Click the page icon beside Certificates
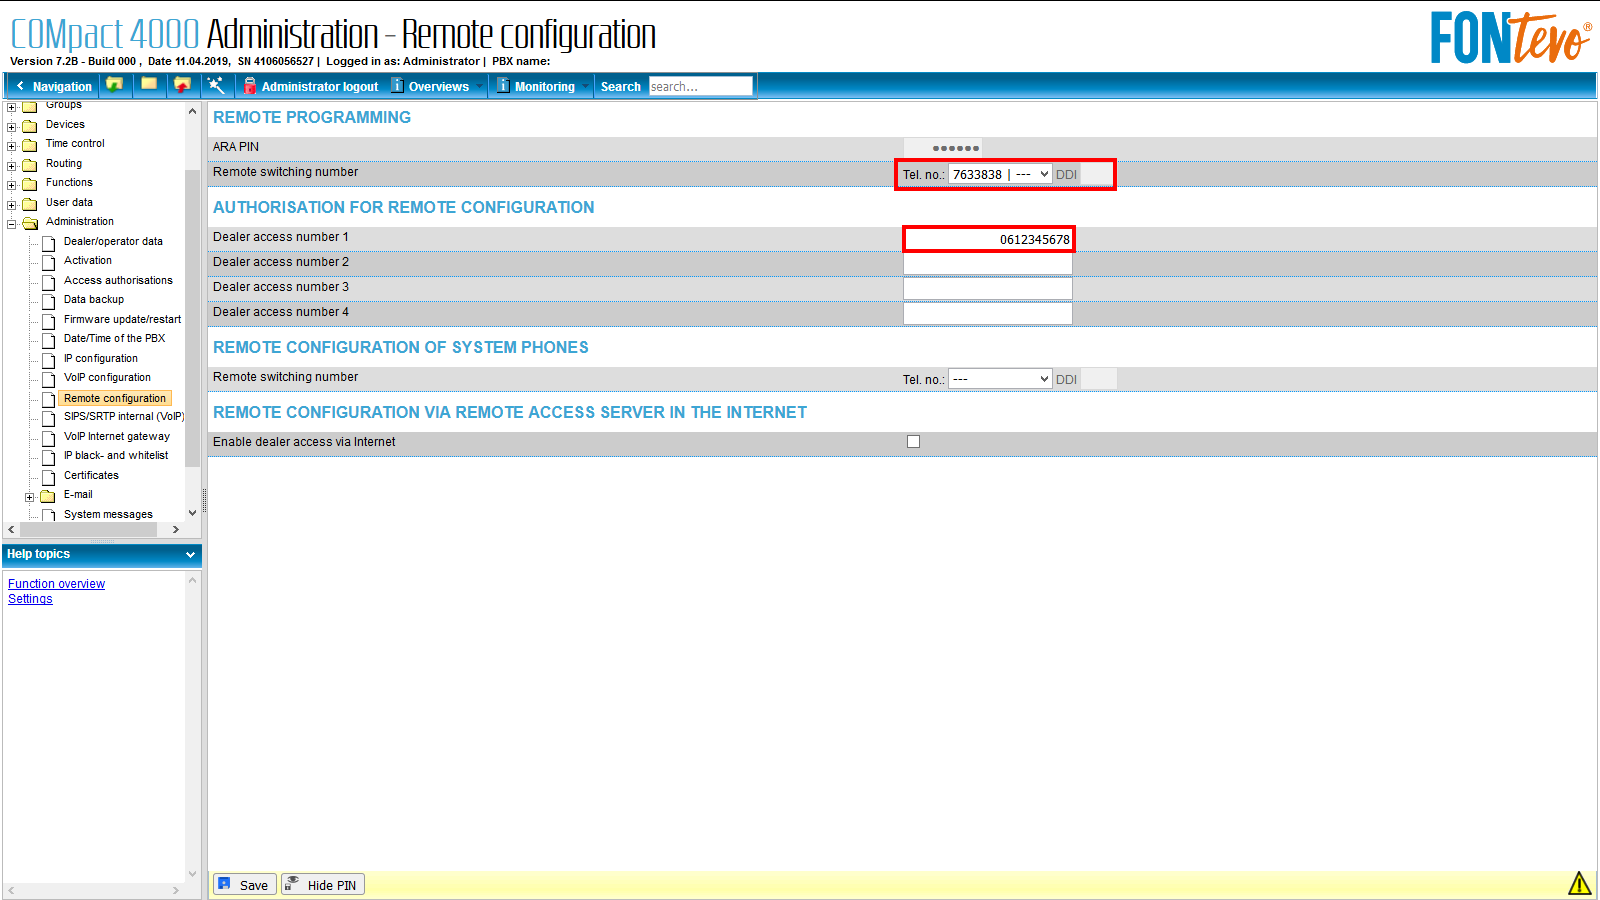The image size is (1600, 900). coord(48,476)
